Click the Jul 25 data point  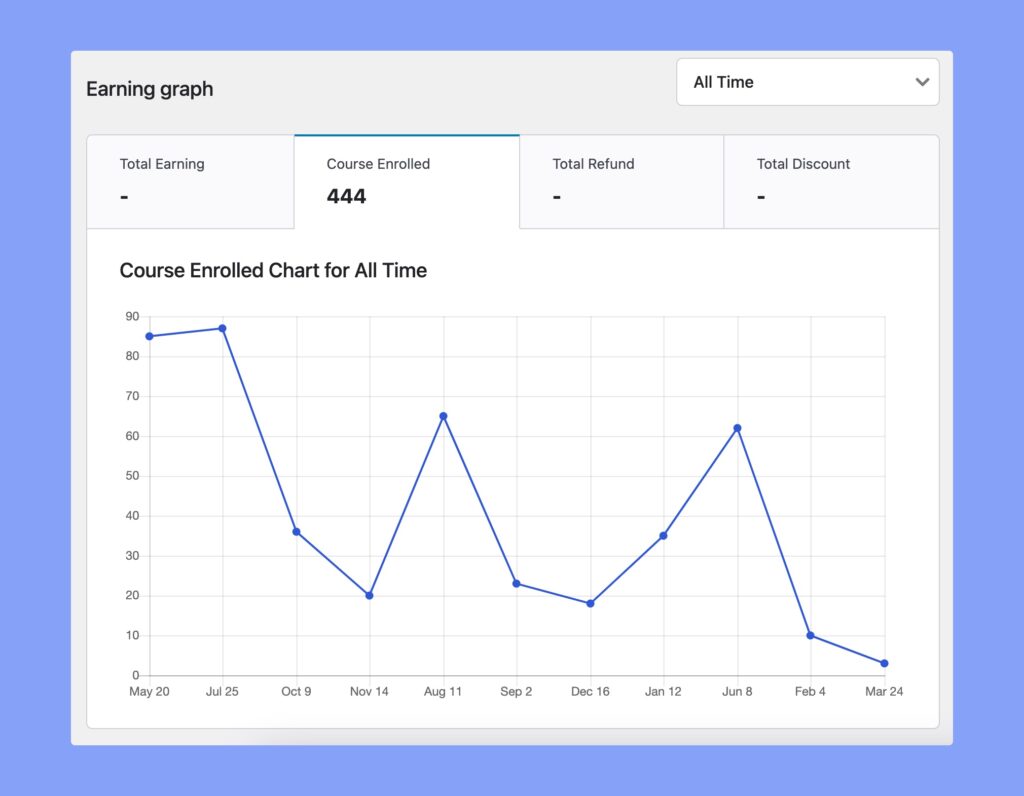(x=222, y=327)
